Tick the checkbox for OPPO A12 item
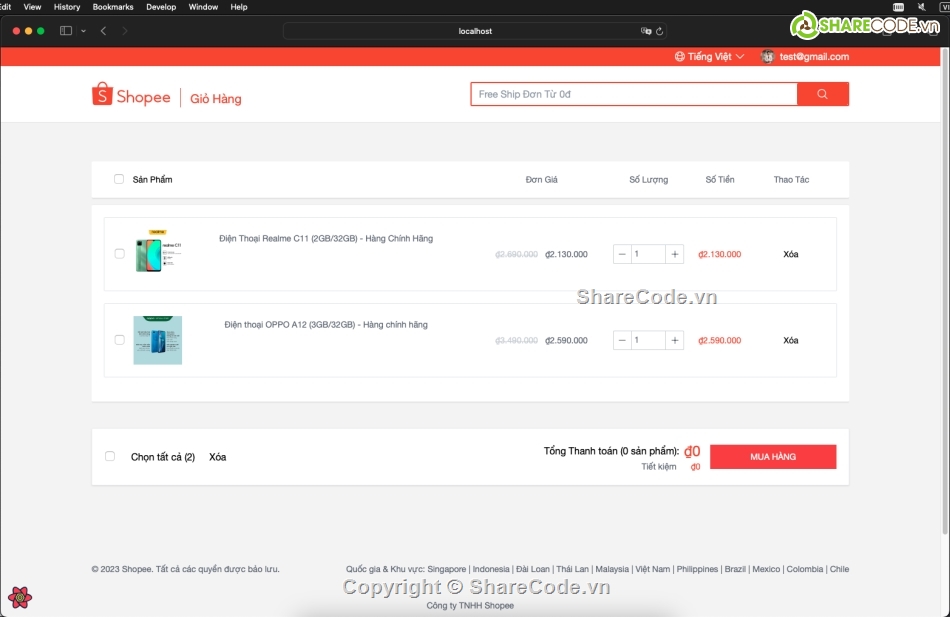This screenshot has width=950, height=617. (119, 339)
